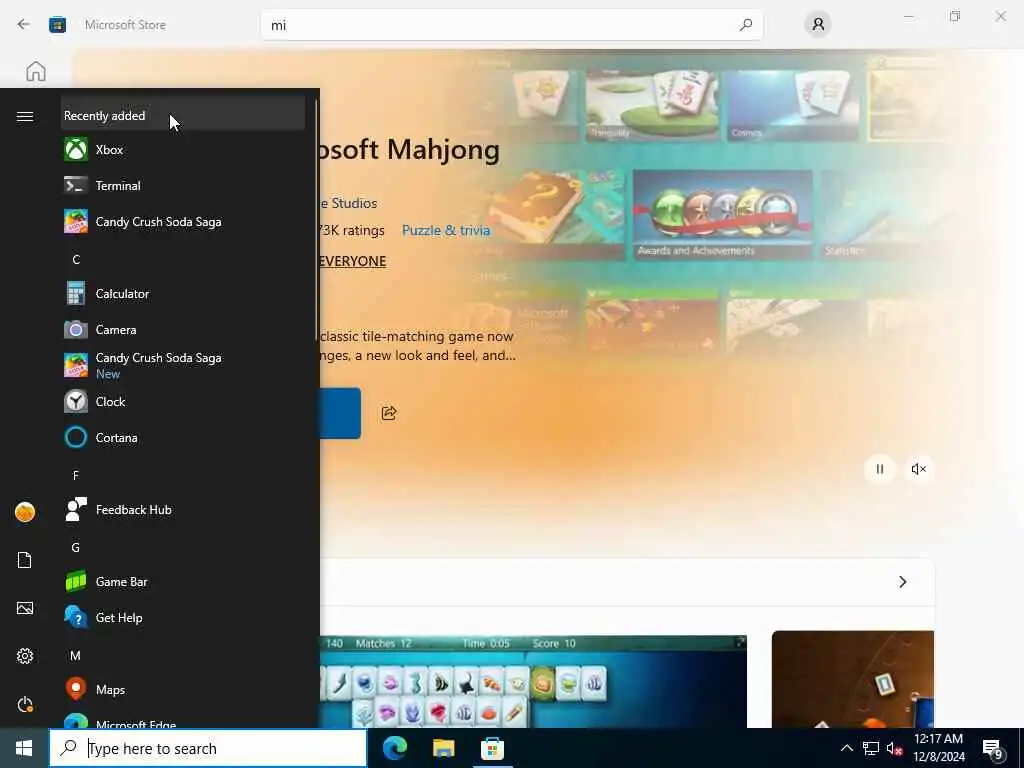Open the Puzzle & trivia category link
This screenshot has width=1024, height=768.
pyautogui.click(x=446, y=231)
